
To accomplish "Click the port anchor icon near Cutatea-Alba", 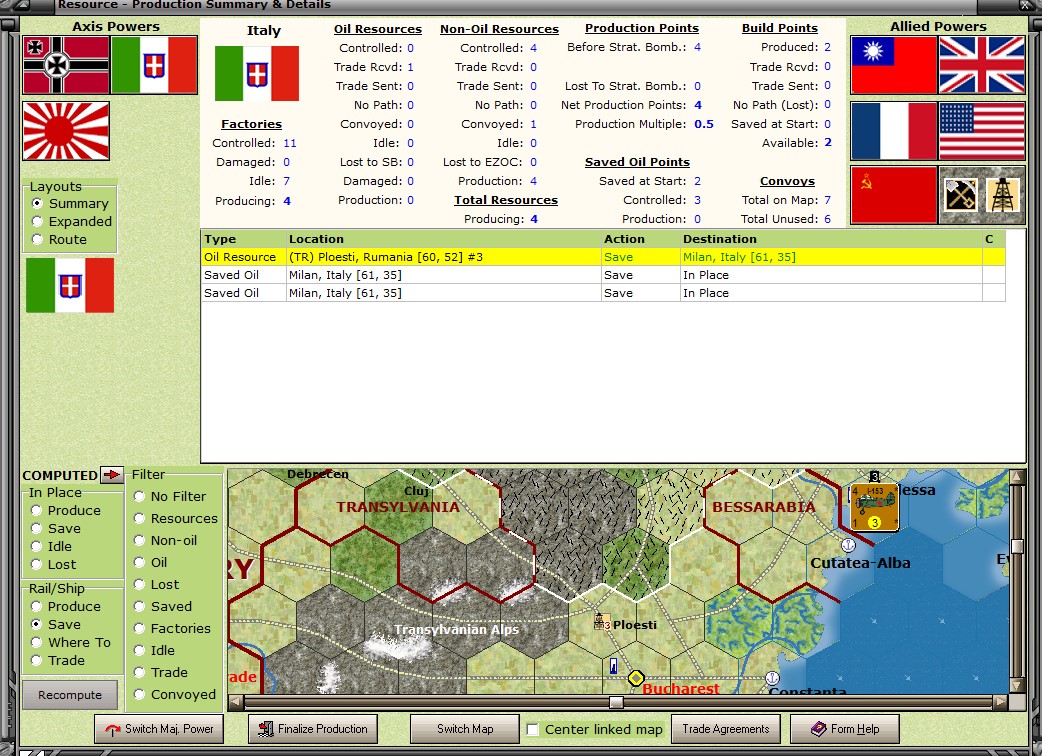I will point(848,545).
